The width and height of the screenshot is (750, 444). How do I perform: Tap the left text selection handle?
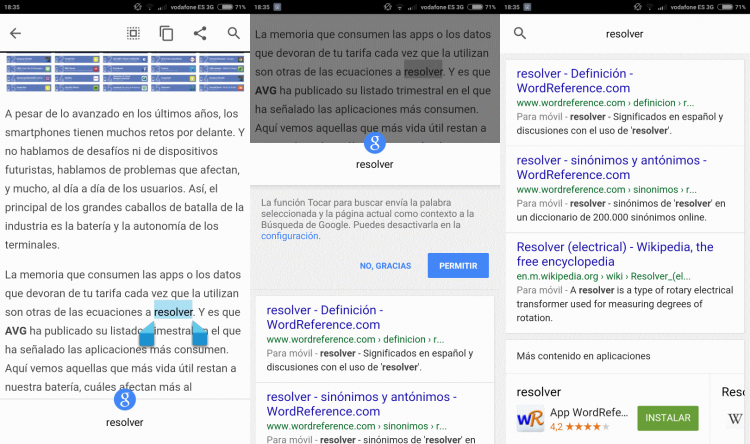pyautogui.click(x=147, y=333)
